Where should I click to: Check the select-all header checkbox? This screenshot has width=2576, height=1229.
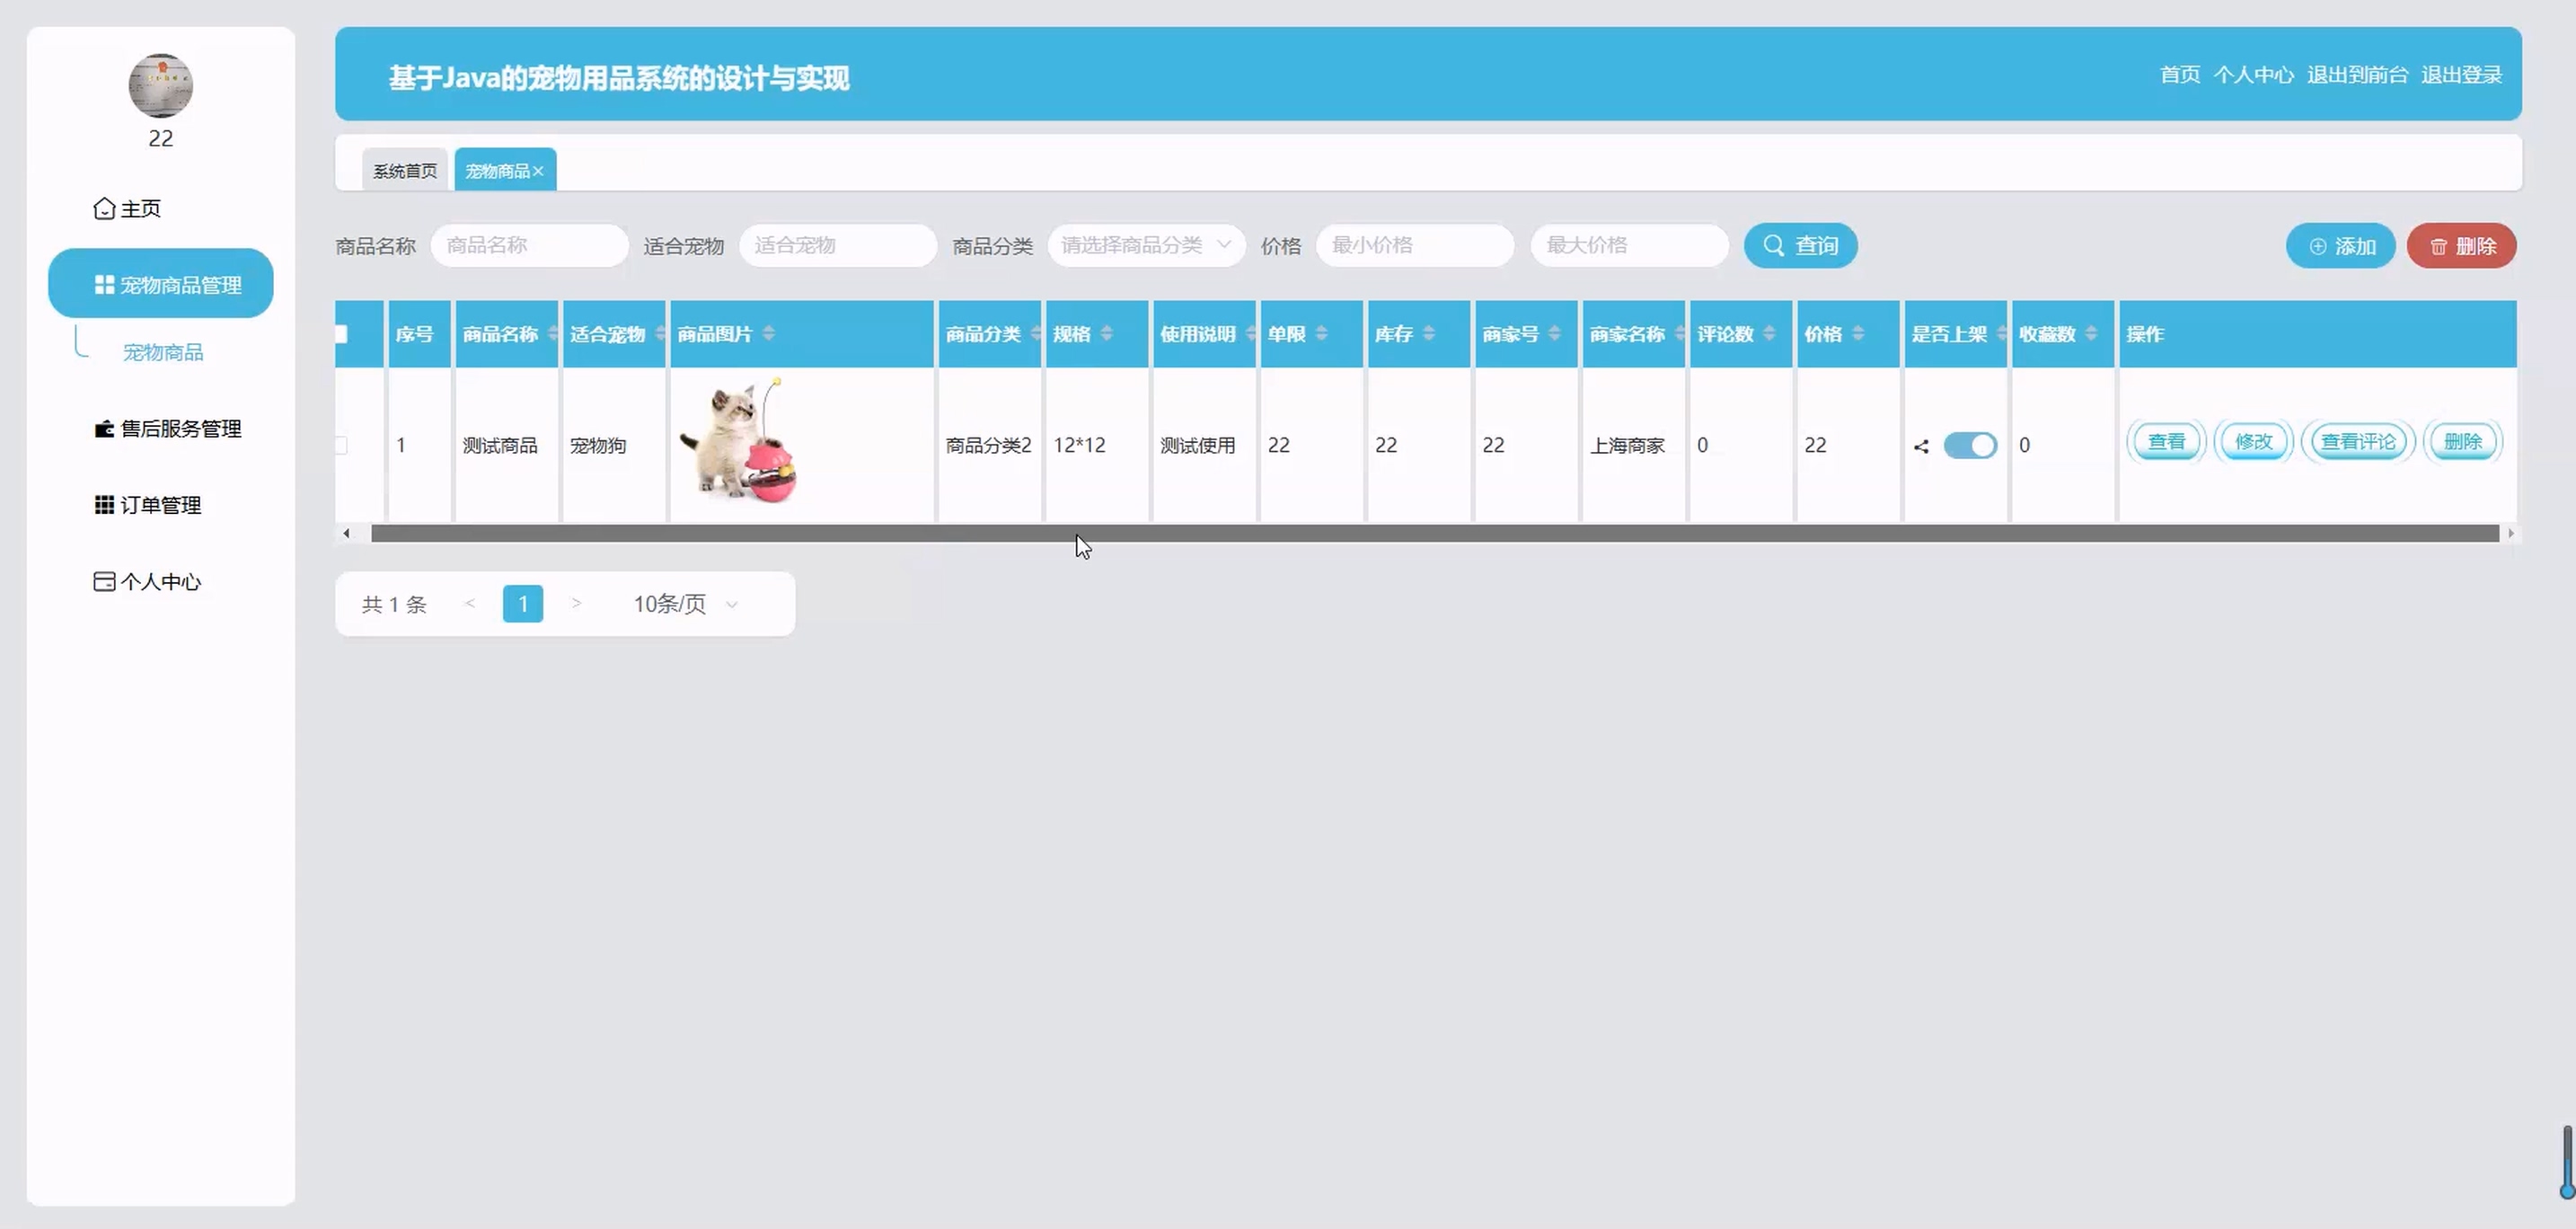(x=341, y=334)
